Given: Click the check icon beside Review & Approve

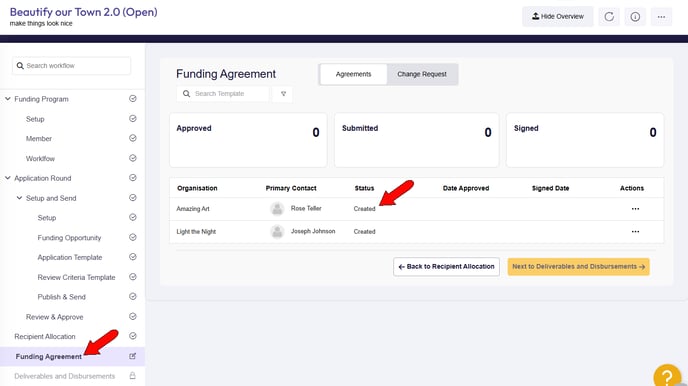Looking at the screenshot, I should (133, 316).
